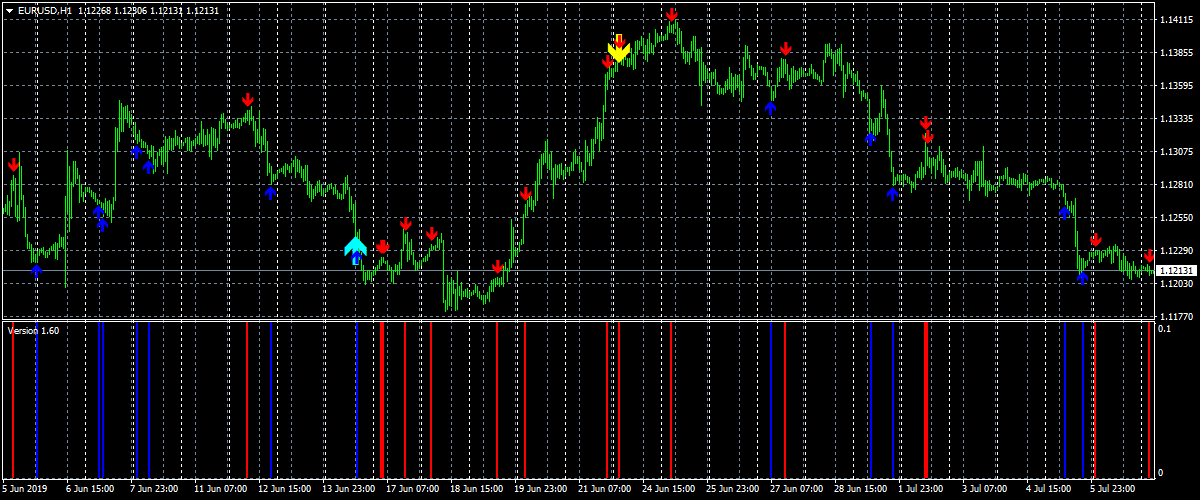The height and width of the screenshot is (500, 1200).
Task: Click the 0.1 indicator scale value
Action: (1164, 328)
